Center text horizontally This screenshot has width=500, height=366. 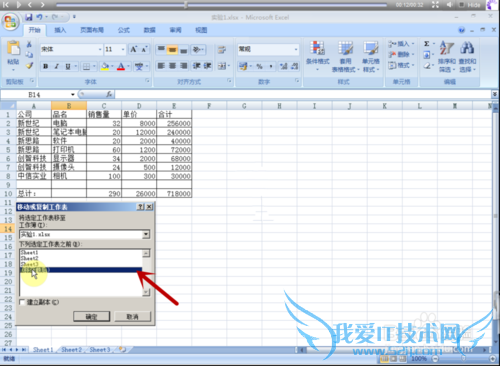(172, 66)
